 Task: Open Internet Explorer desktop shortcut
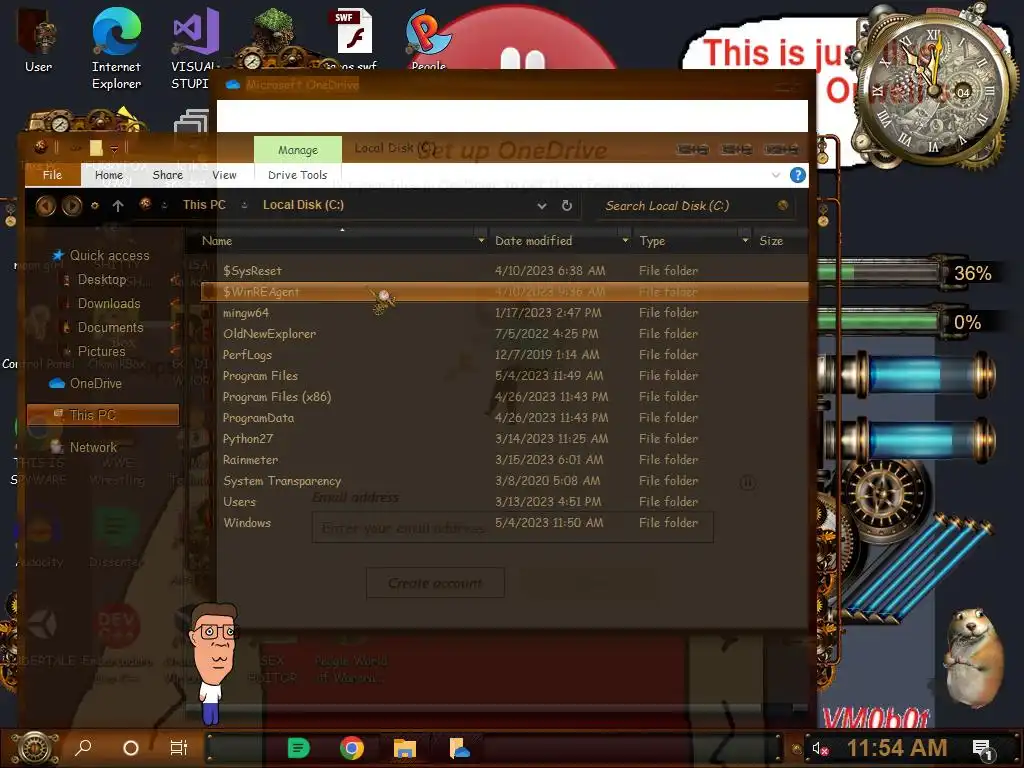(116, 48)
